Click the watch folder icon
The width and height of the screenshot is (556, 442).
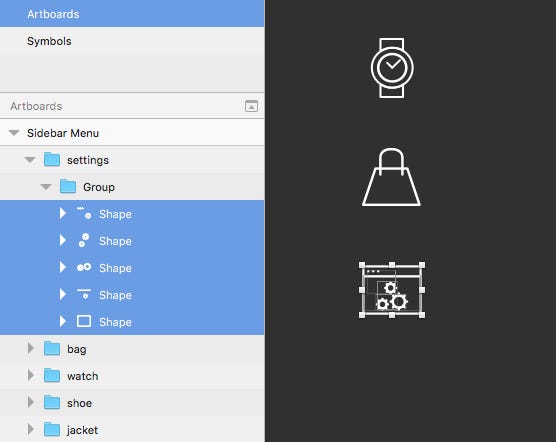click(52, 375)
